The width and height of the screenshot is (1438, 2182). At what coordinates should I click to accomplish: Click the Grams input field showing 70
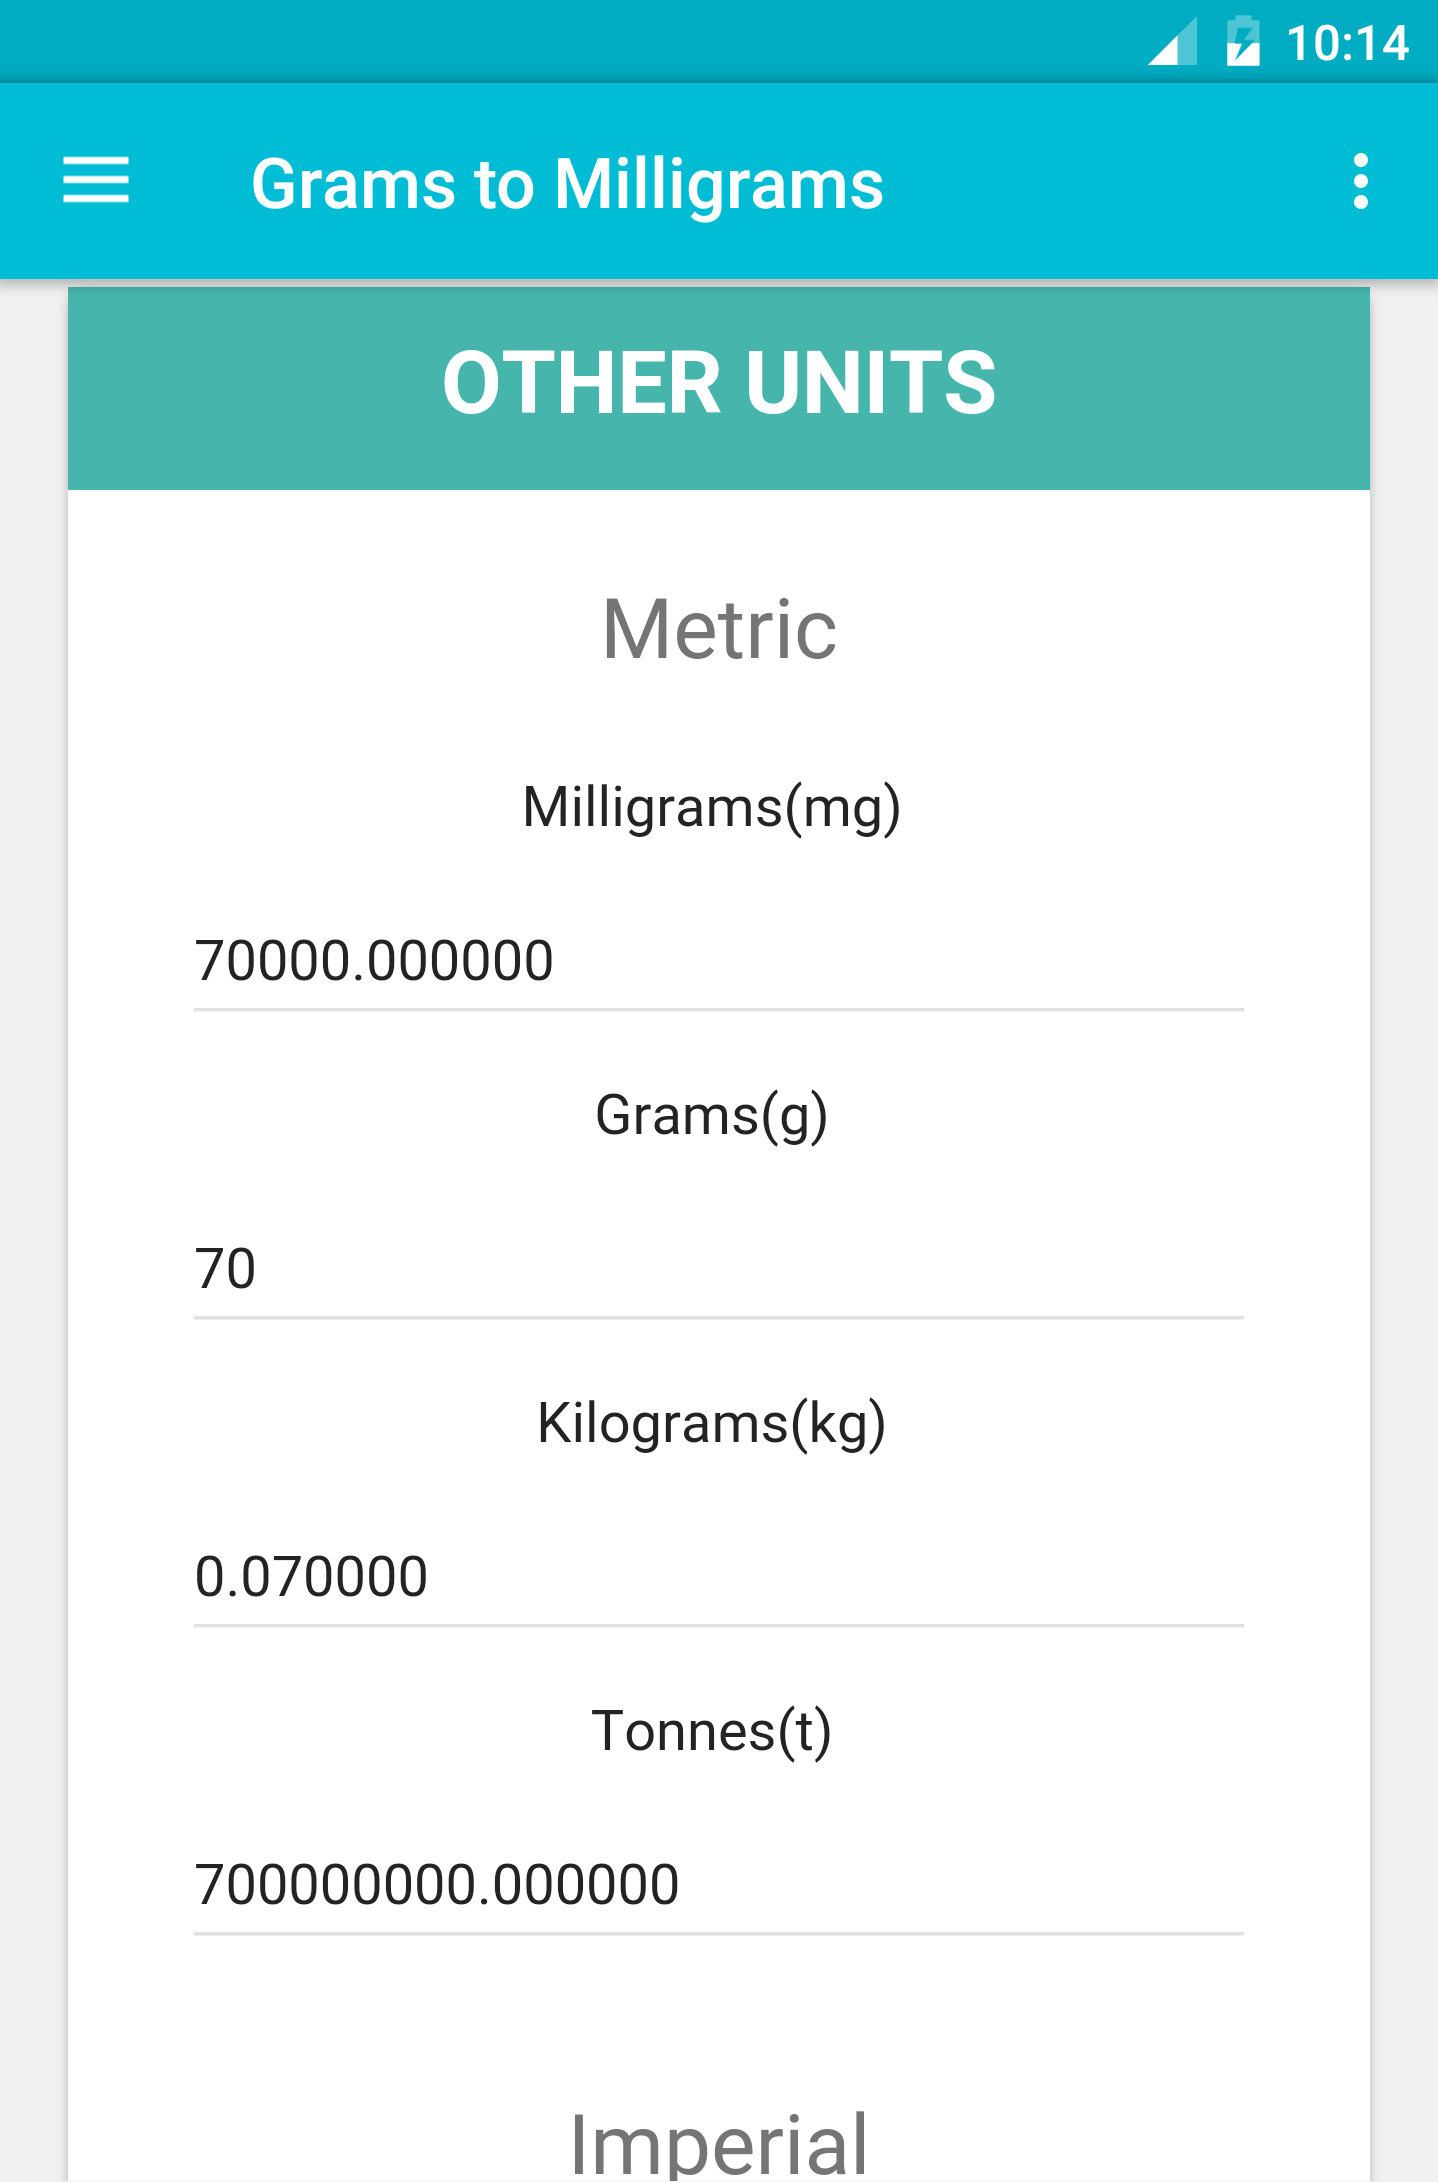click(718, 1269)
